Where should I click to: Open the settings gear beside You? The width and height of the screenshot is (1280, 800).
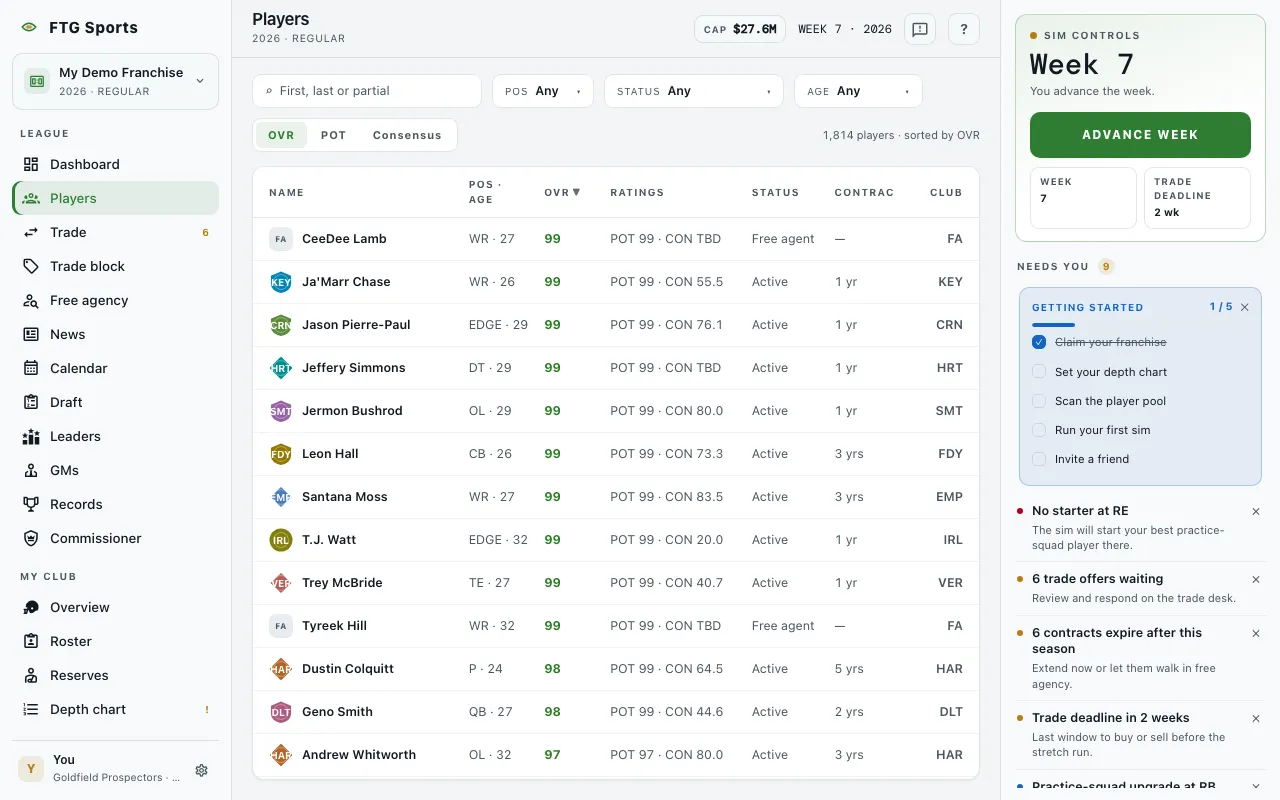pos(201,770)
